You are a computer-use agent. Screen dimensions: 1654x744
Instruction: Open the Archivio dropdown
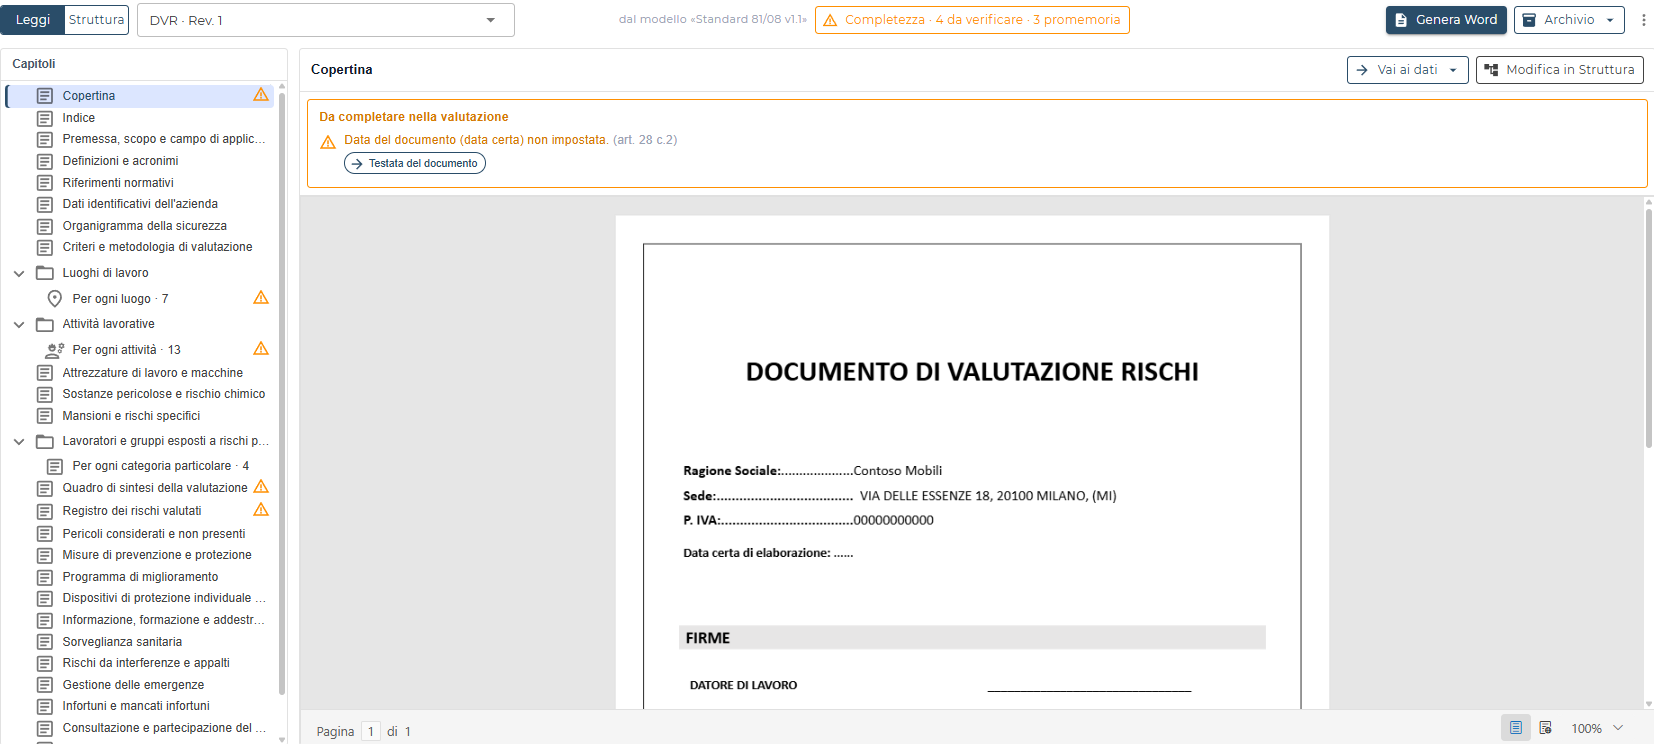click(1569, 20)
